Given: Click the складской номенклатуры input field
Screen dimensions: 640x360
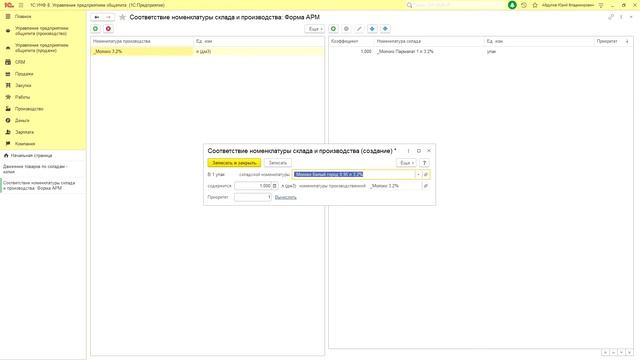Looking at the screenshot, I should 353,174.
